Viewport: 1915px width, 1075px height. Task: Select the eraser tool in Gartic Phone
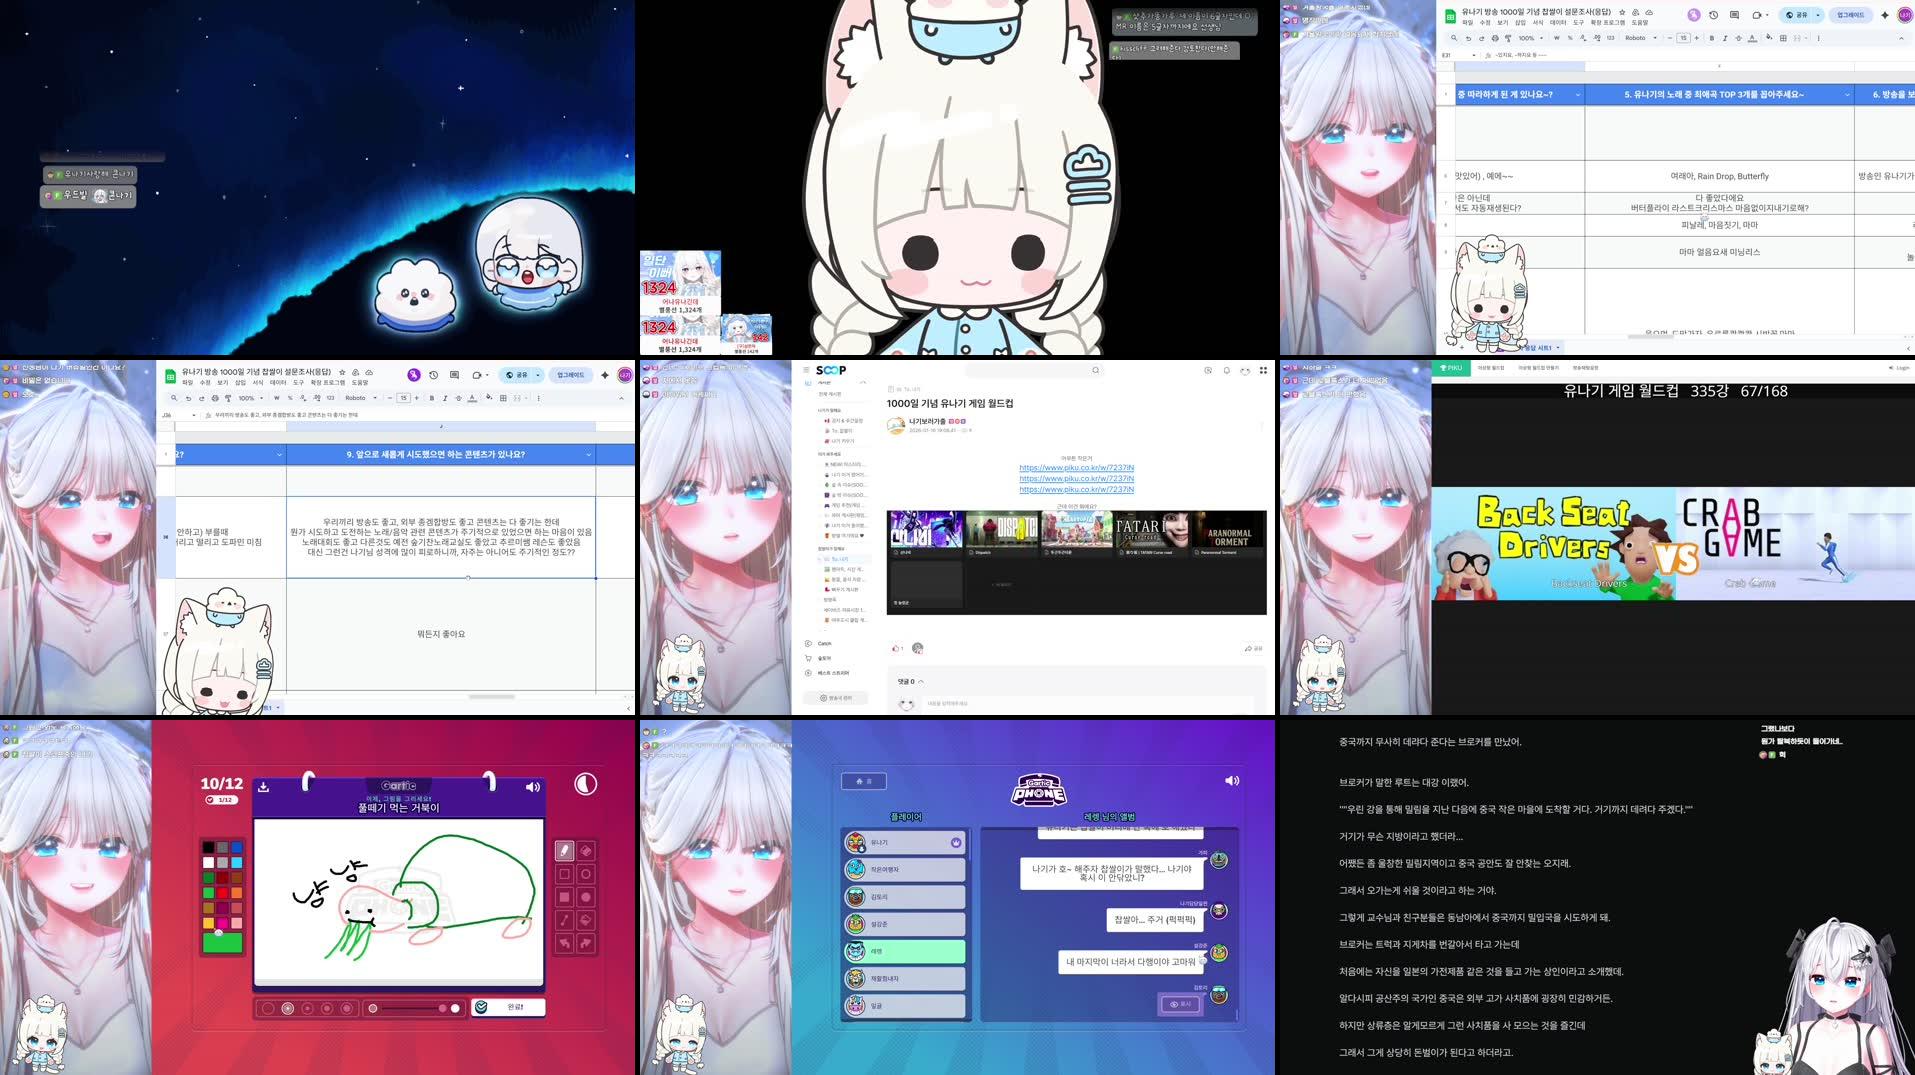point(584,850)
